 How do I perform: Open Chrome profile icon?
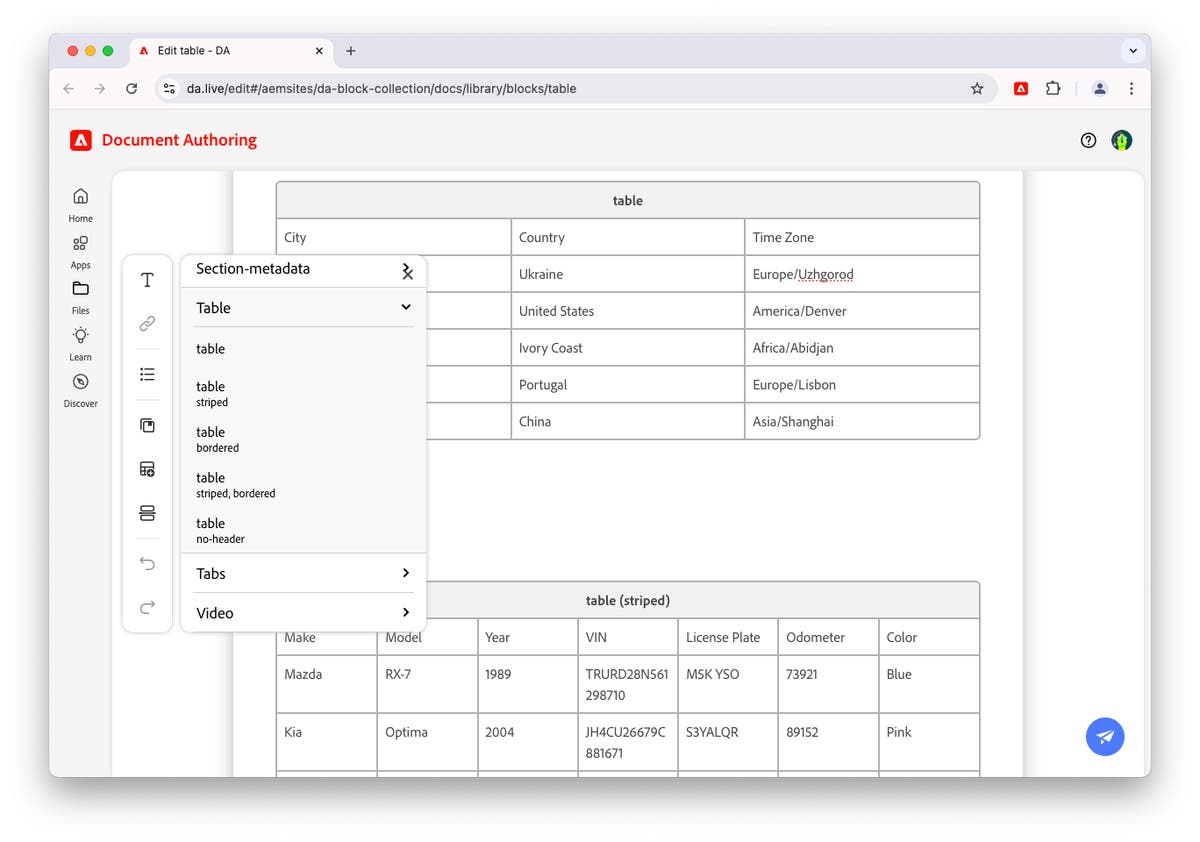point(1099,88)
